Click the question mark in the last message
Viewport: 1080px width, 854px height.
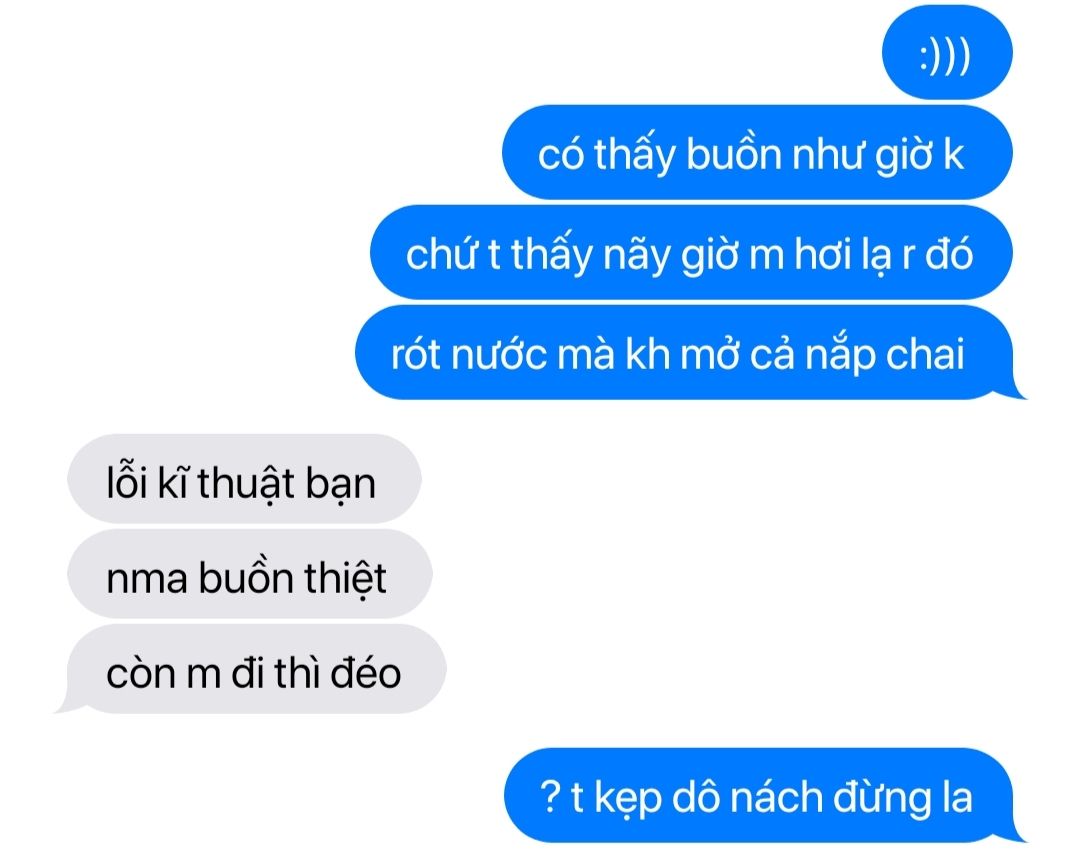[x=550, y=796]
